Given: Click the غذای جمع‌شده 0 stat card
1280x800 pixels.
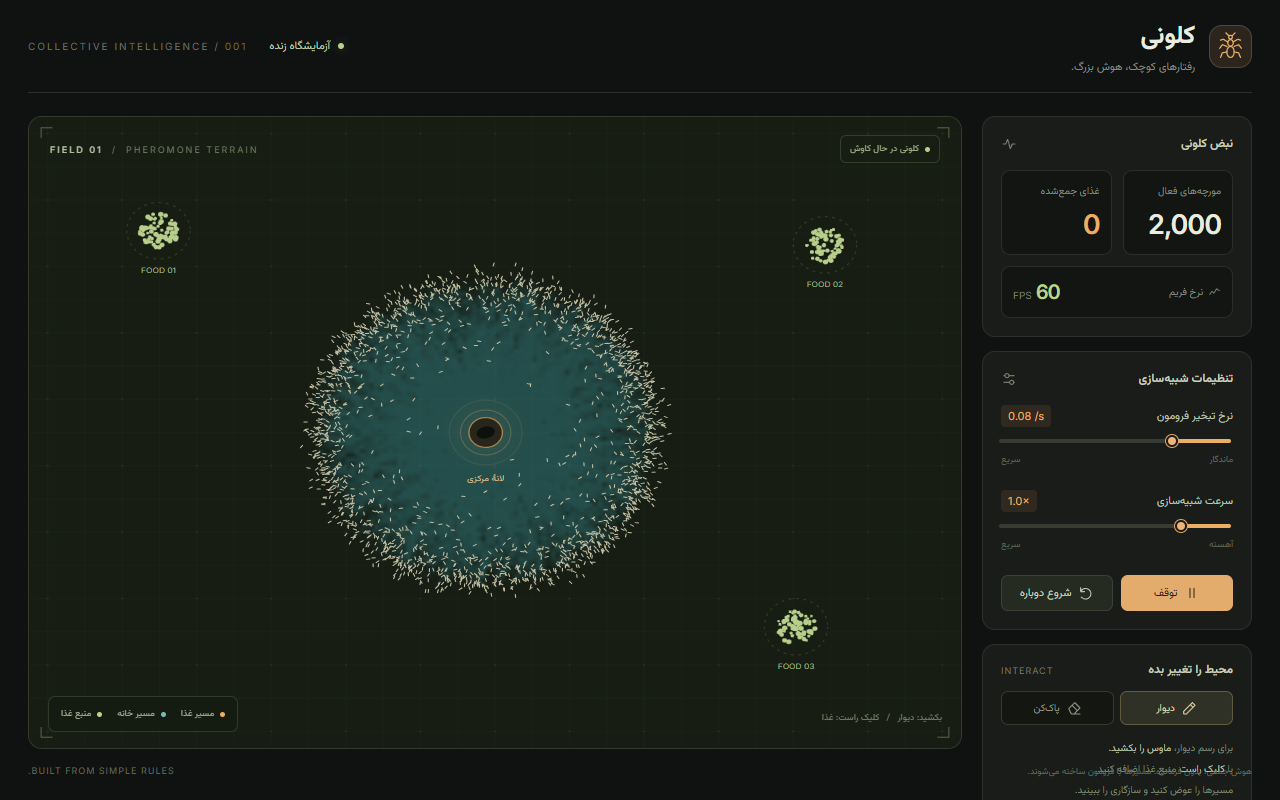Looking at the screenshot, I should 1056,212.
